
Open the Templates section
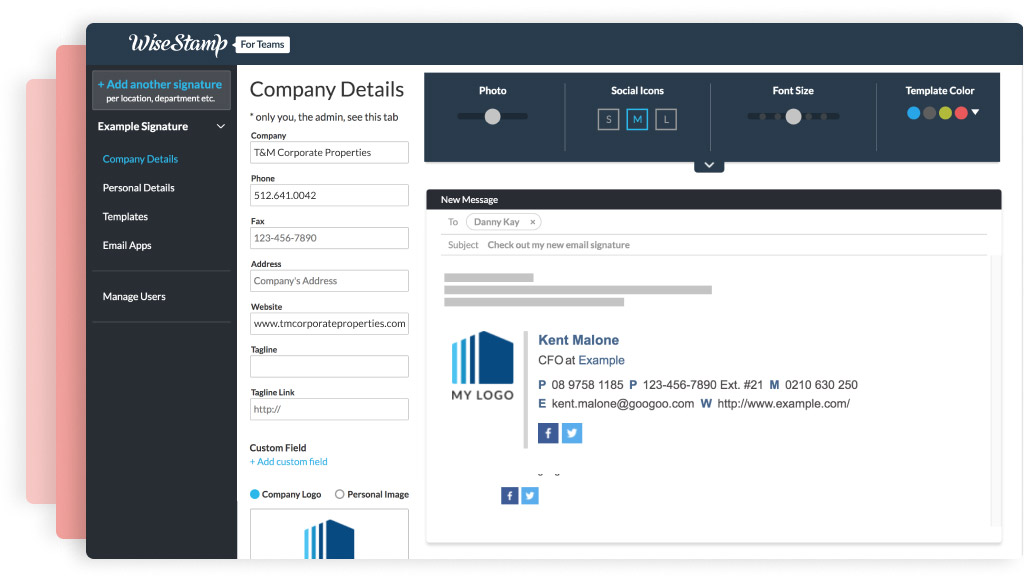pyautogui.click(x=125, y=216)
